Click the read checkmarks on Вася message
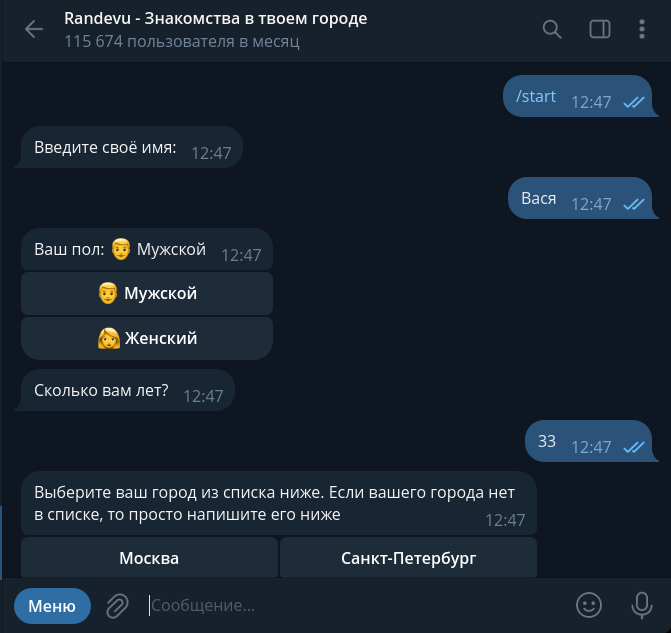The width and height of the screenshot is (671, 633). tap(633, 204)
